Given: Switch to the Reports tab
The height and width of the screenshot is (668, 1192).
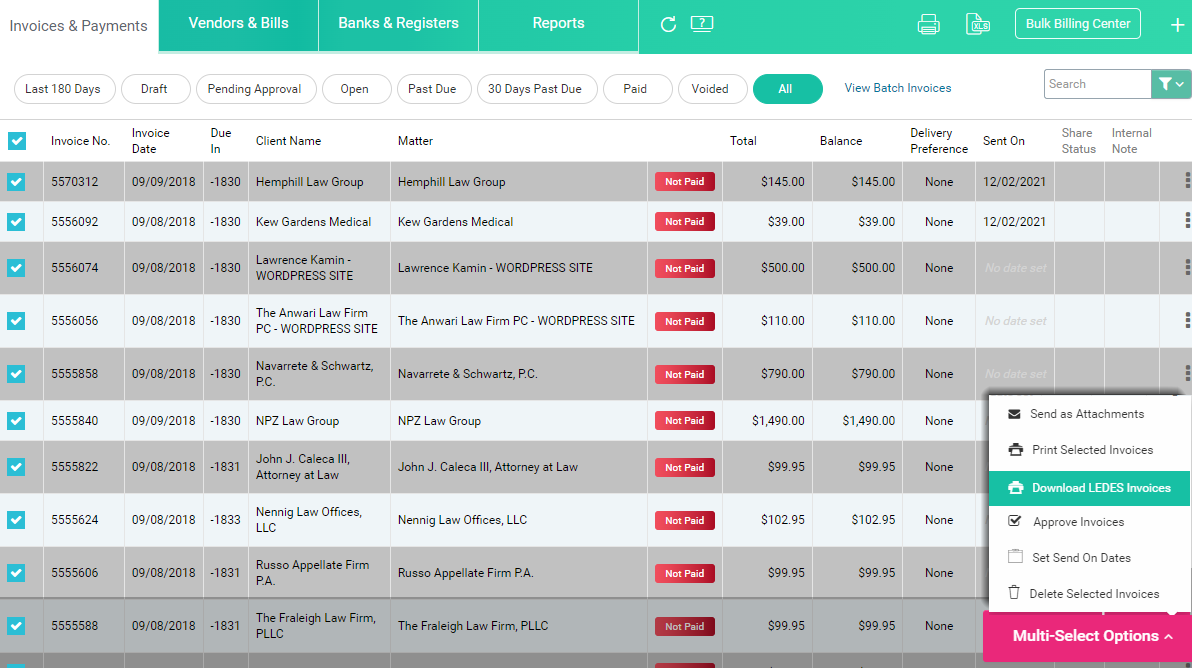Looking at the screenshot, I should (x=558, y=23).
